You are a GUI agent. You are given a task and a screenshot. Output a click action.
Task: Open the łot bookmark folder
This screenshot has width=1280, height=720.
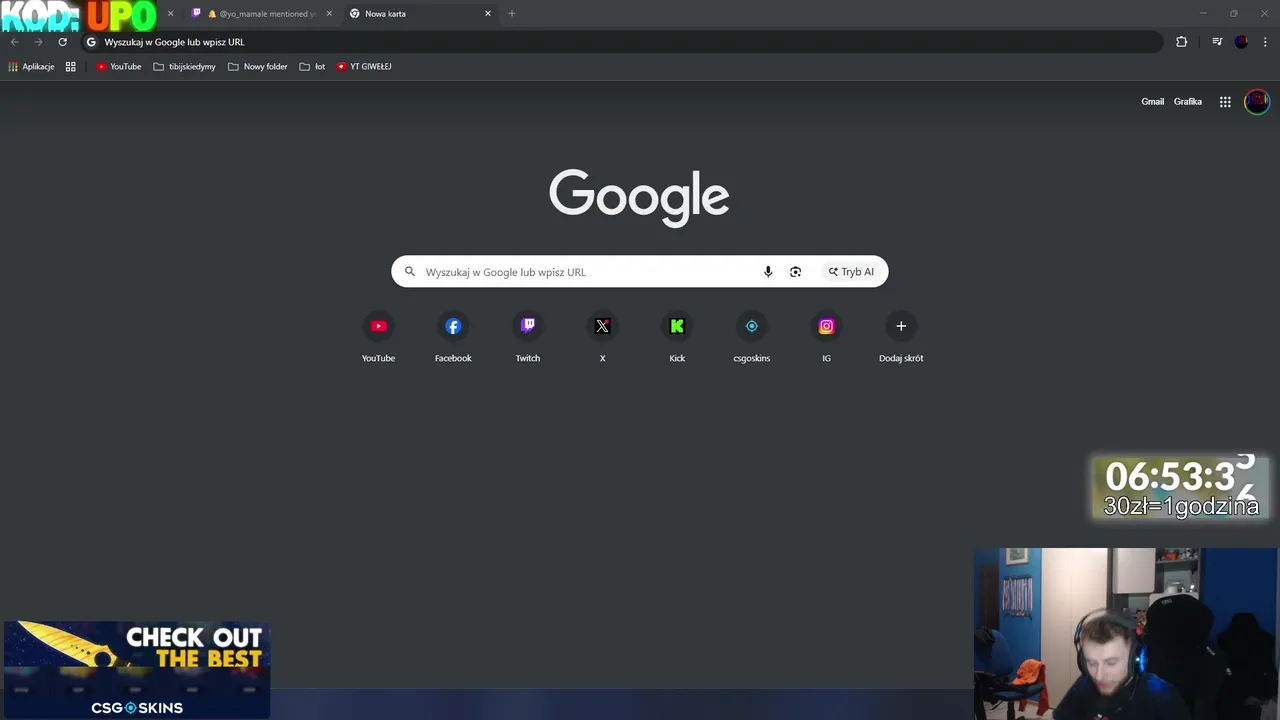[313, 67]
